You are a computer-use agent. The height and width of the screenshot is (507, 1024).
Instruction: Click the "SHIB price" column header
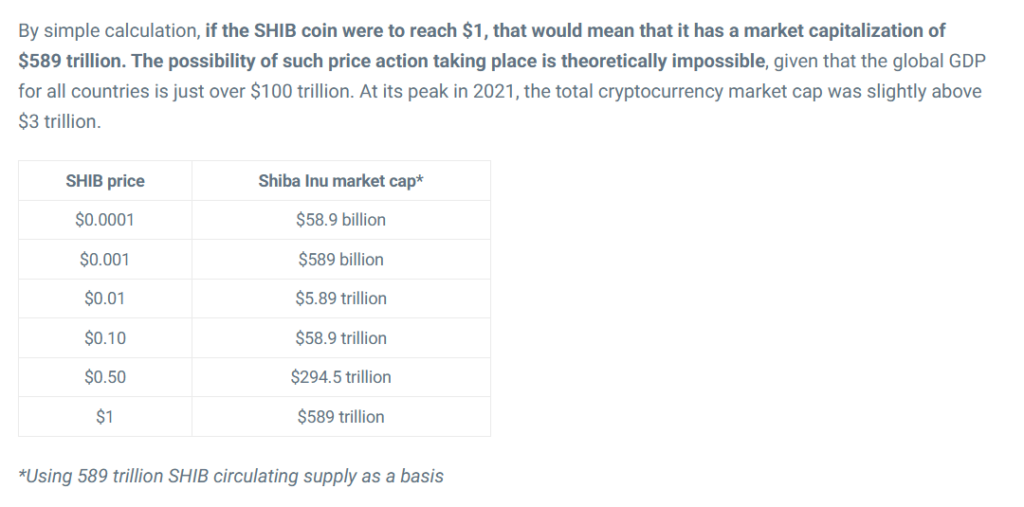click(105, 181)
